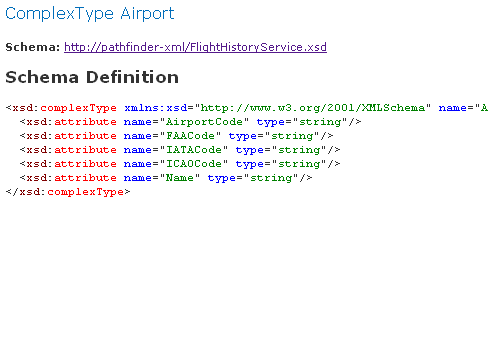Image resolution: width=489 pixels, height=361 pixels.
Task: Click the opening xsd:complexType tag line
Action: (247, 108)
